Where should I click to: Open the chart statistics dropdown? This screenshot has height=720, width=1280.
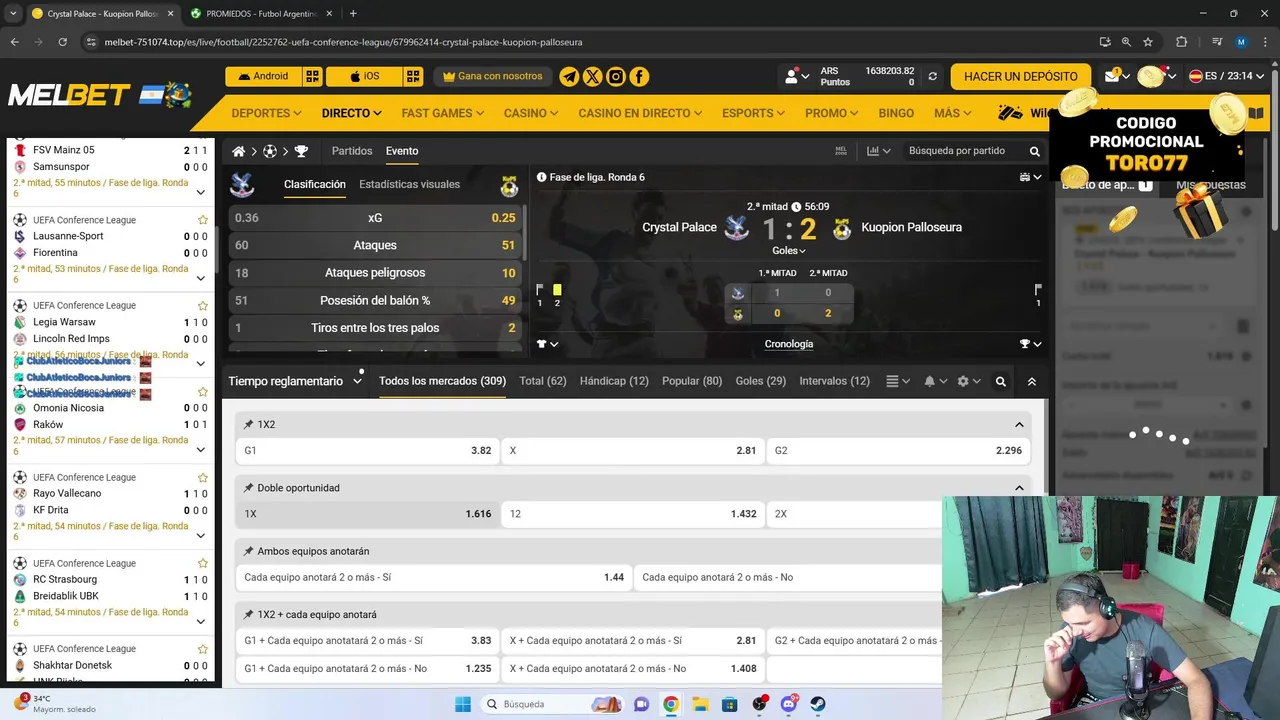pos(879,151)
